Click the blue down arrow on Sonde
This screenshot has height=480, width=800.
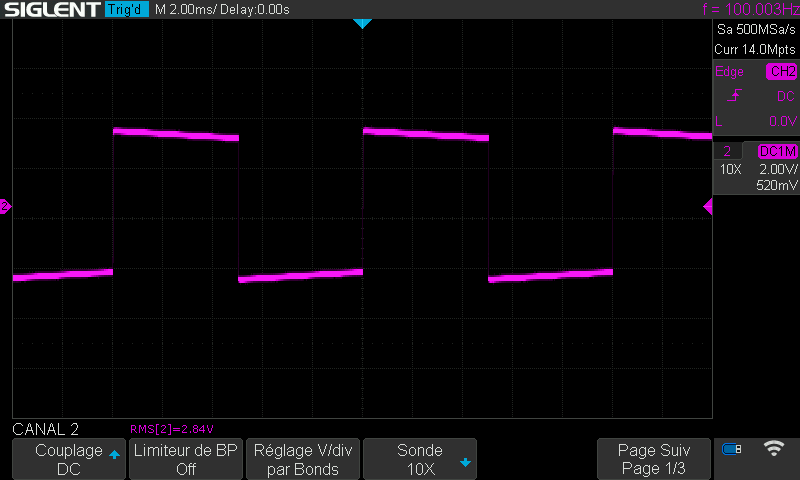[465, 462]
